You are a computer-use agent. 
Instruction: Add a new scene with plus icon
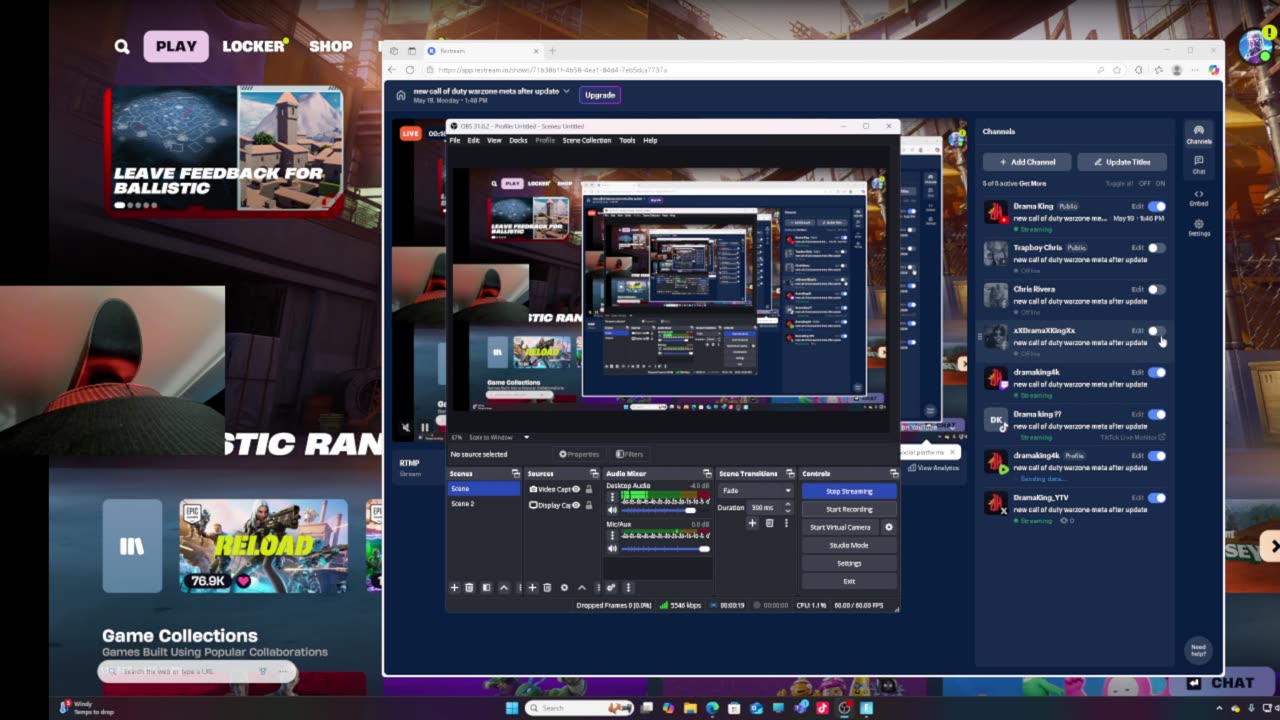point(454,588)
